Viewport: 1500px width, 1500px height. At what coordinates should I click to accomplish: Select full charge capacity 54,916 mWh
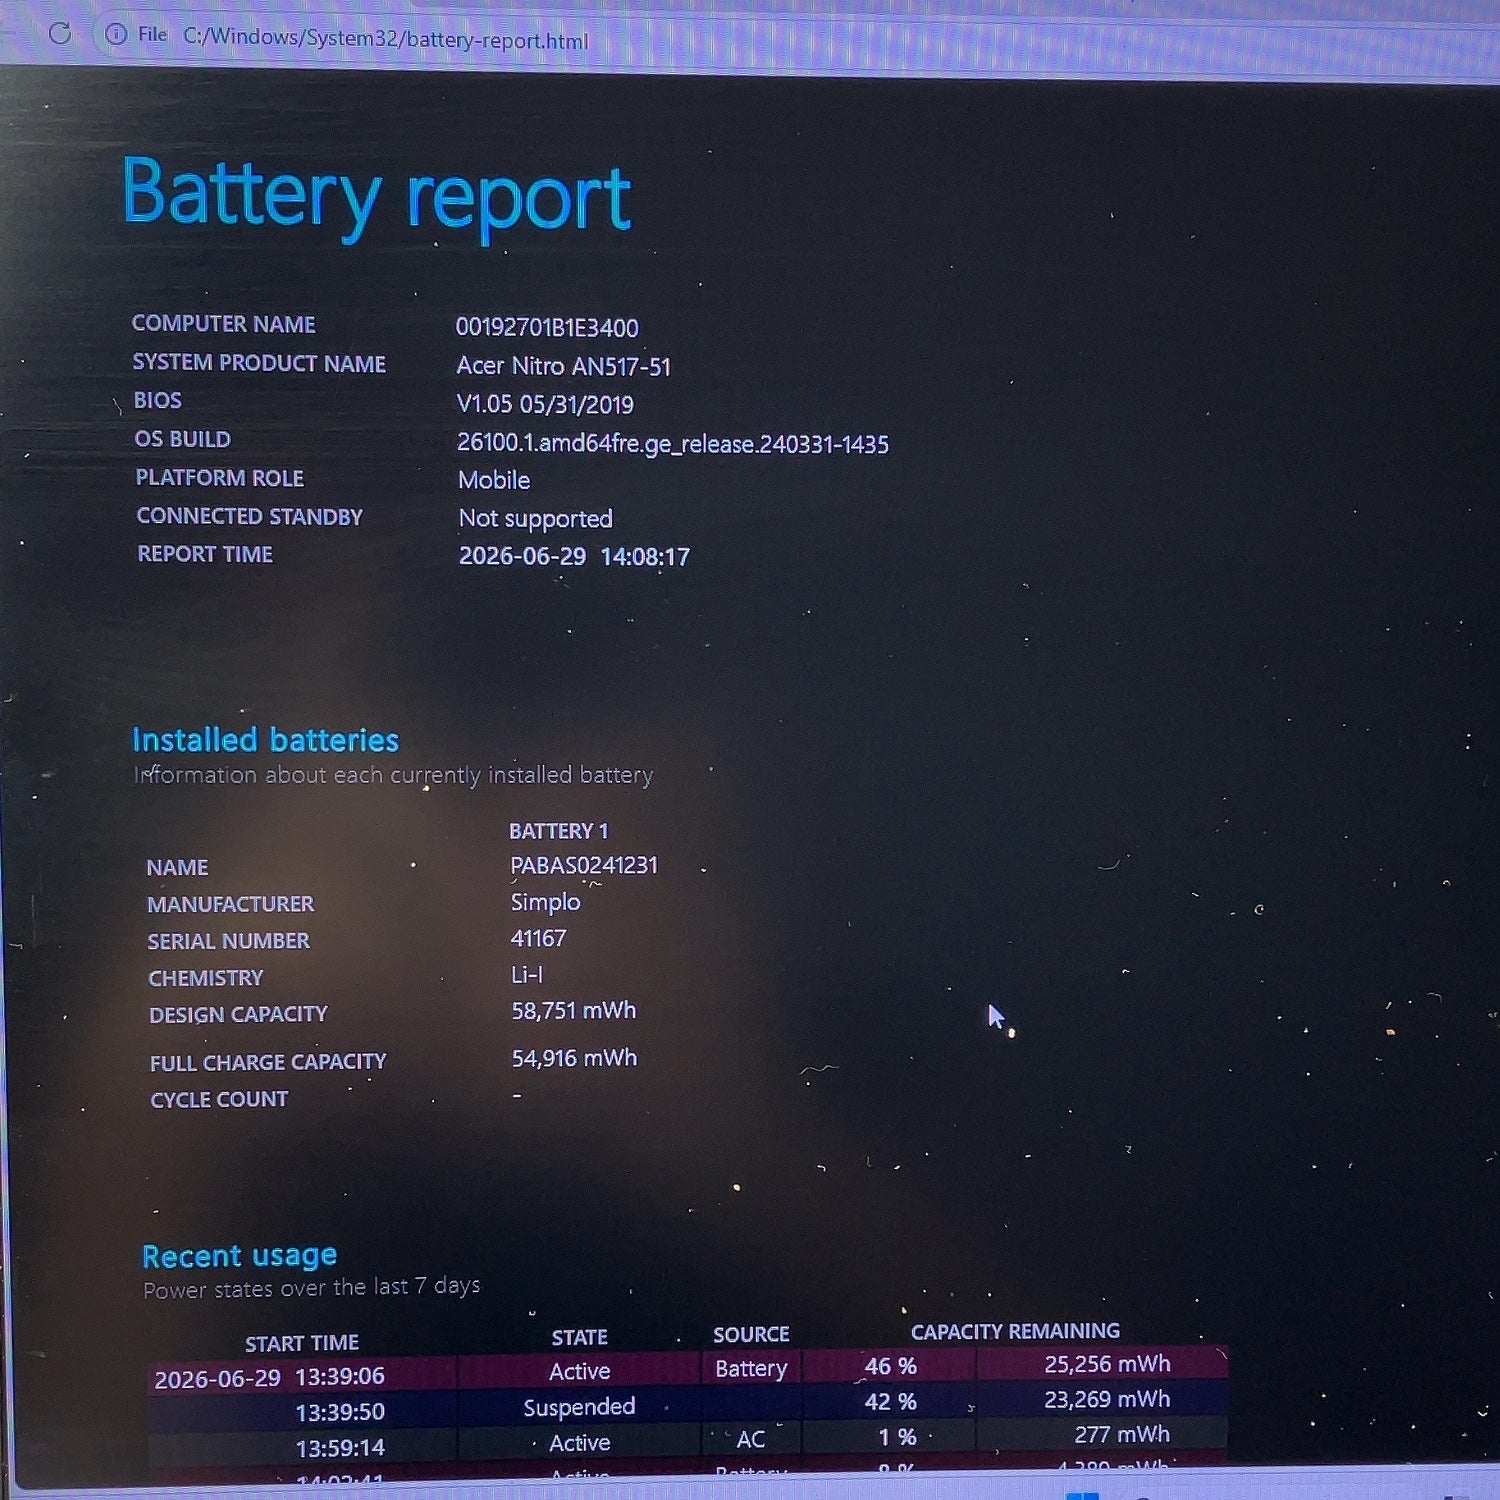tap(574, 1058)
